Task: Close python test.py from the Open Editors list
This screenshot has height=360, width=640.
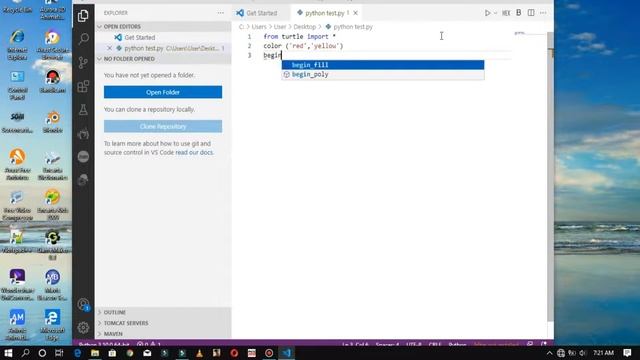Action: point(109,48)
